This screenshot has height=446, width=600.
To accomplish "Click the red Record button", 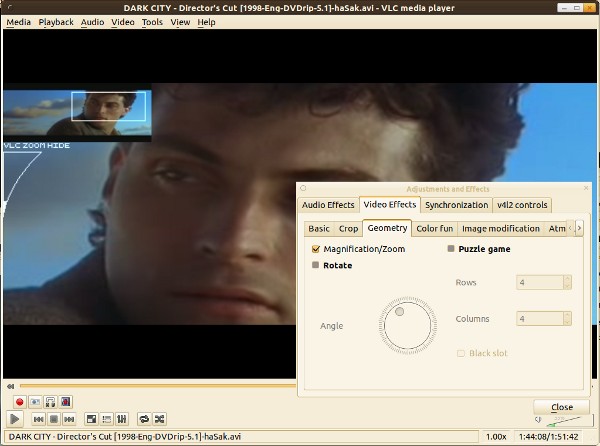I will (x=20, y=402).
